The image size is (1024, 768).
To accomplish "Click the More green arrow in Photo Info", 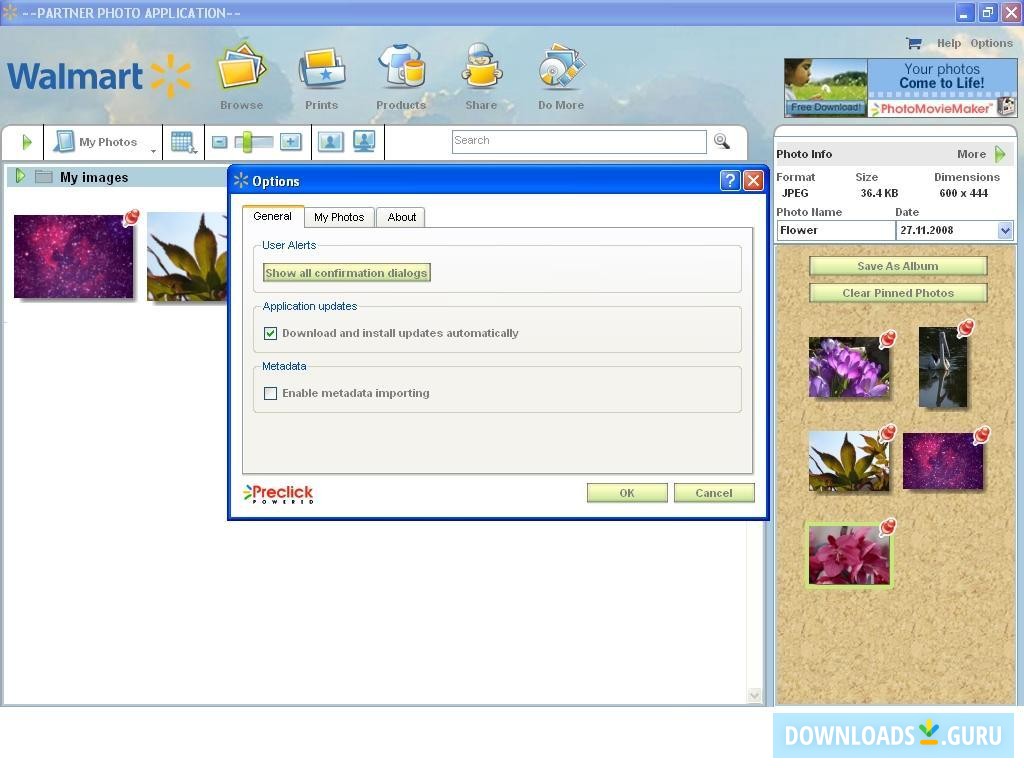I will point(1000,154).
